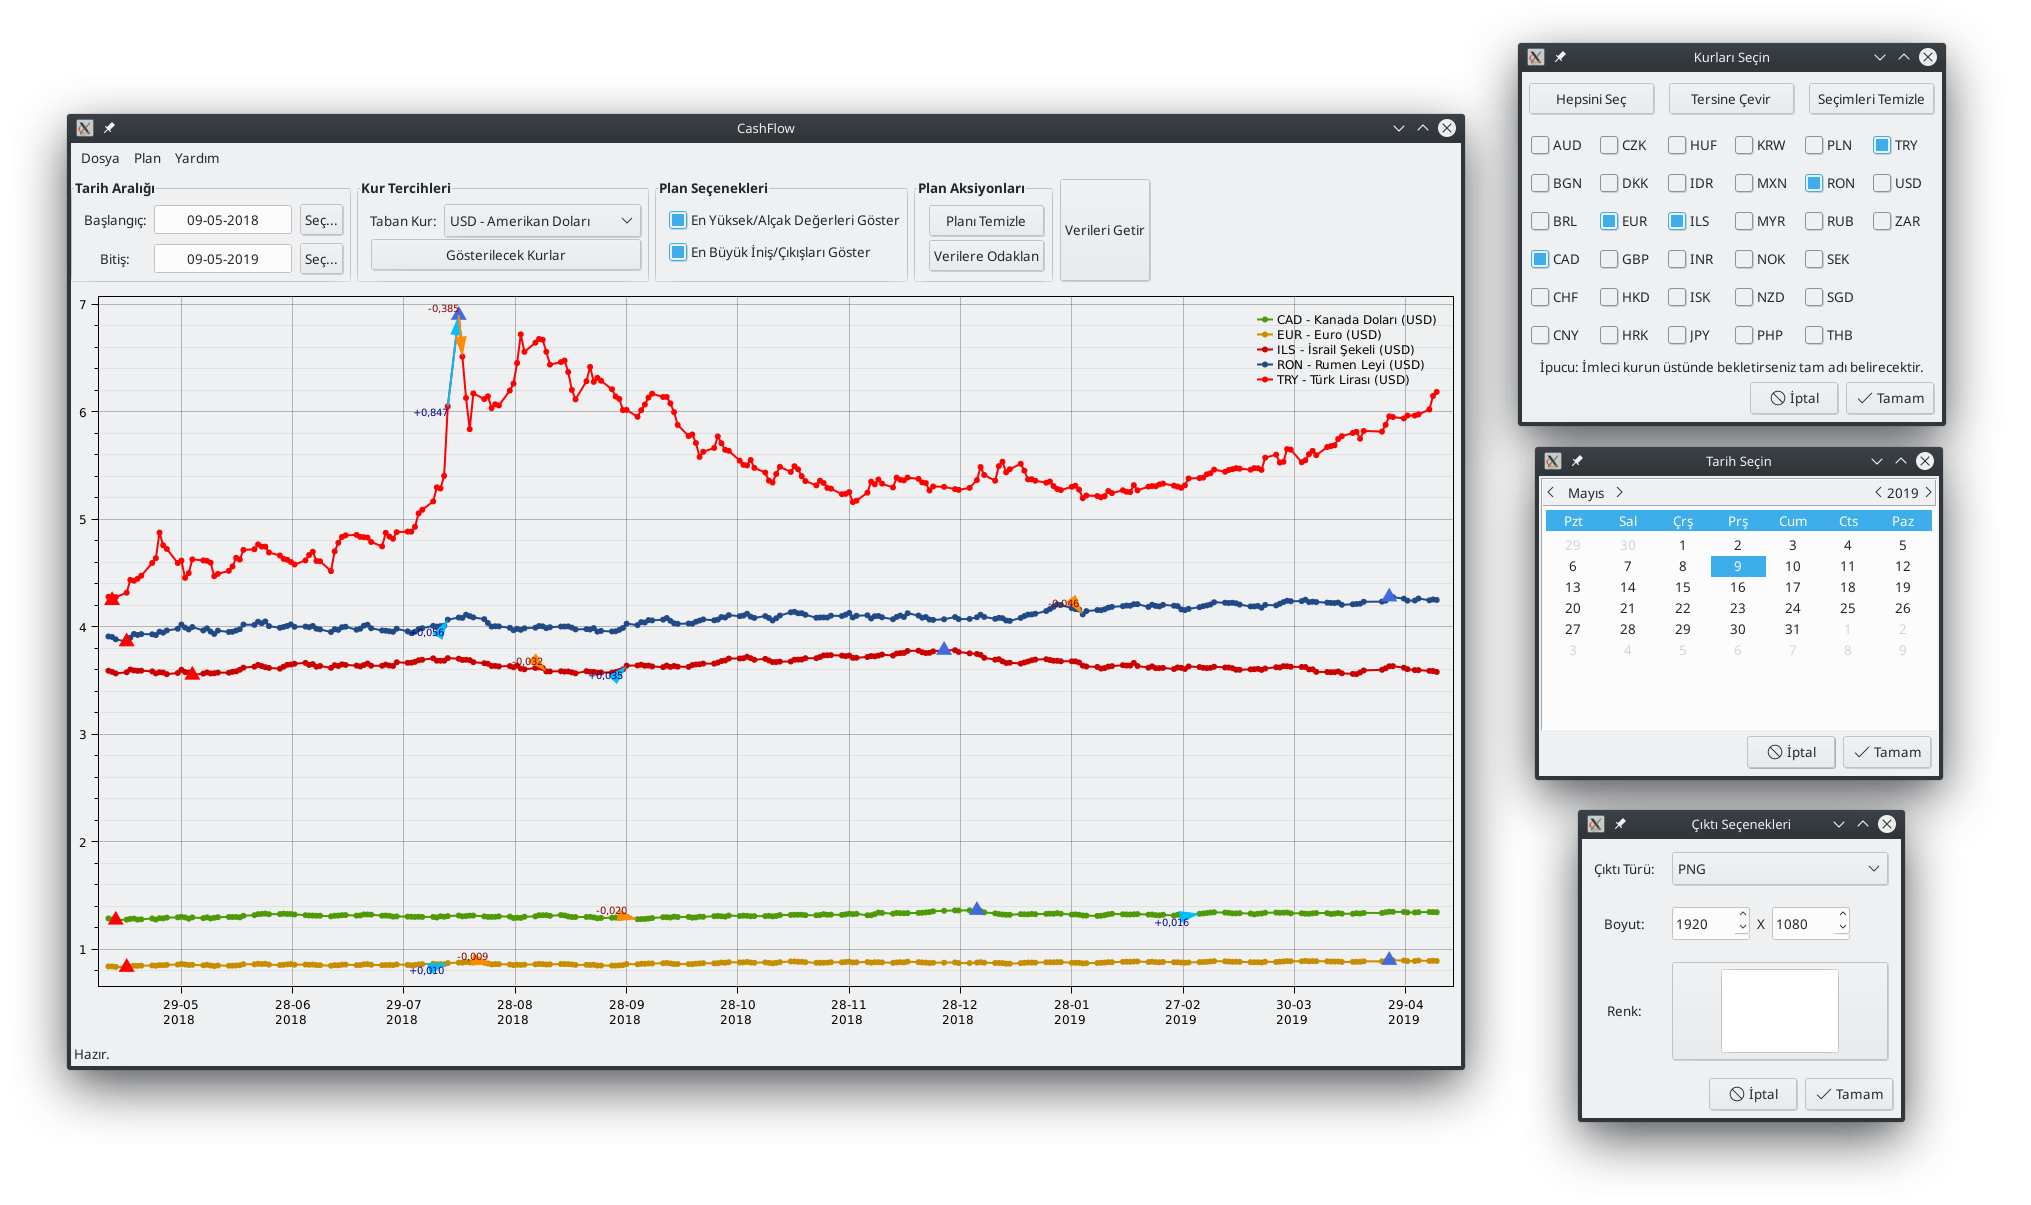Click pin icon in Tarih Seçin titlebar

click(1577, 461)
